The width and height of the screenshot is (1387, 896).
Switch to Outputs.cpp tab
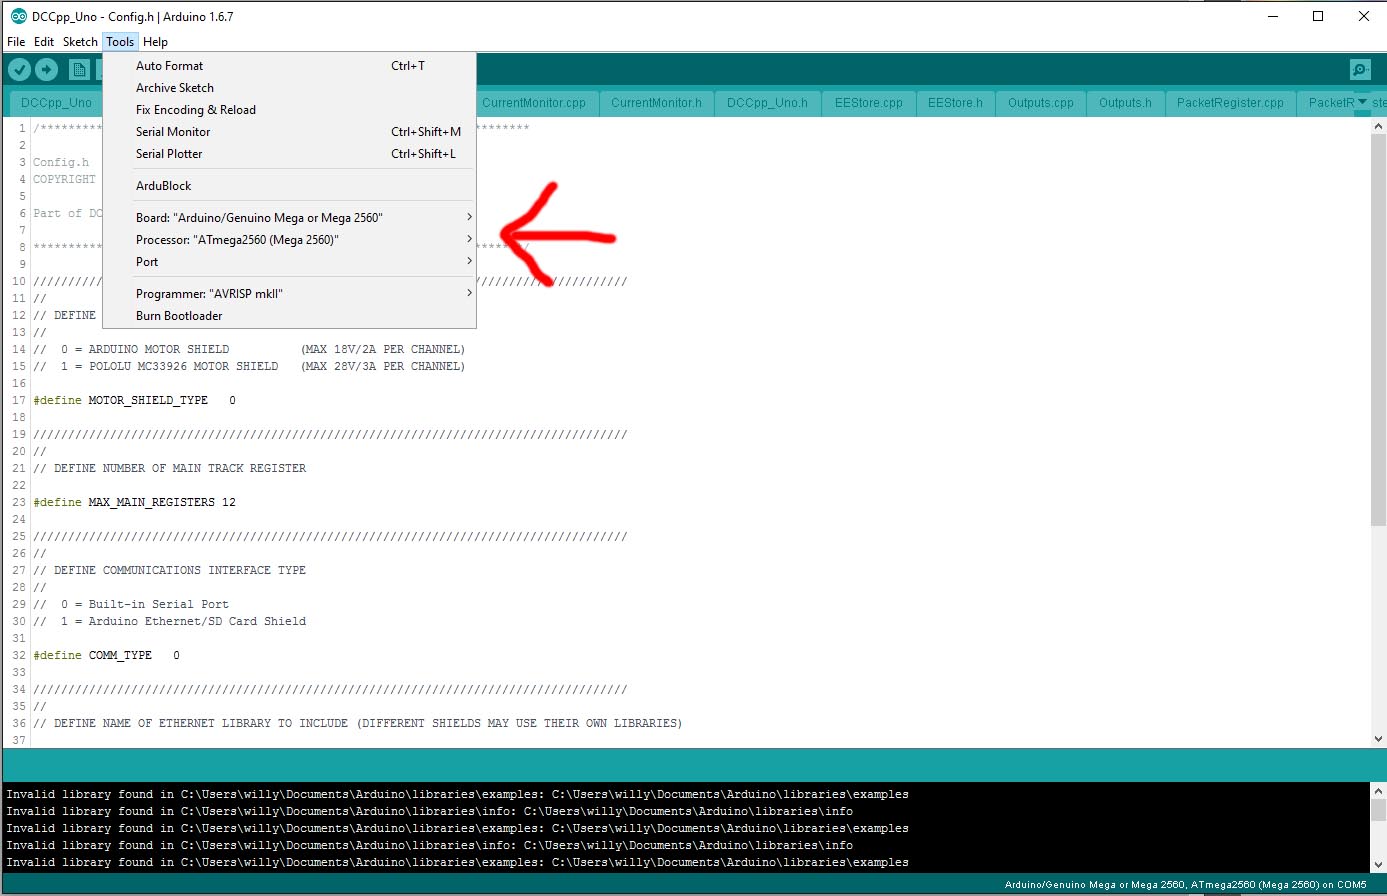(x=1041, y=102)
